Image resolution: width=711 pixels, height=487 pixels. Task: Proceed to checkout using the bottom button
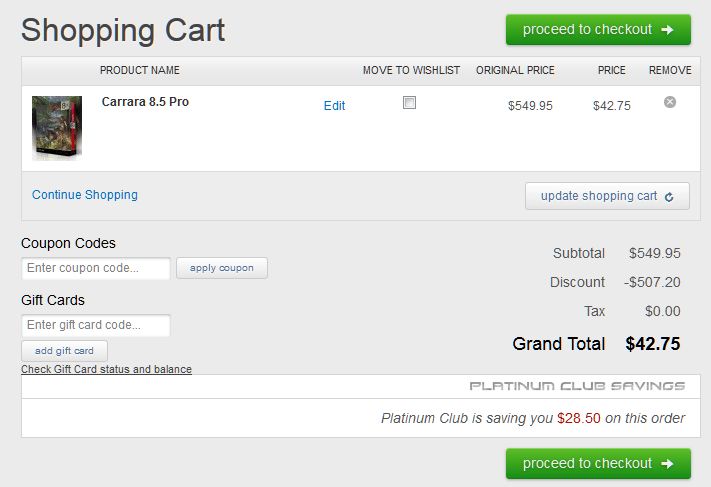click(598, 464)
